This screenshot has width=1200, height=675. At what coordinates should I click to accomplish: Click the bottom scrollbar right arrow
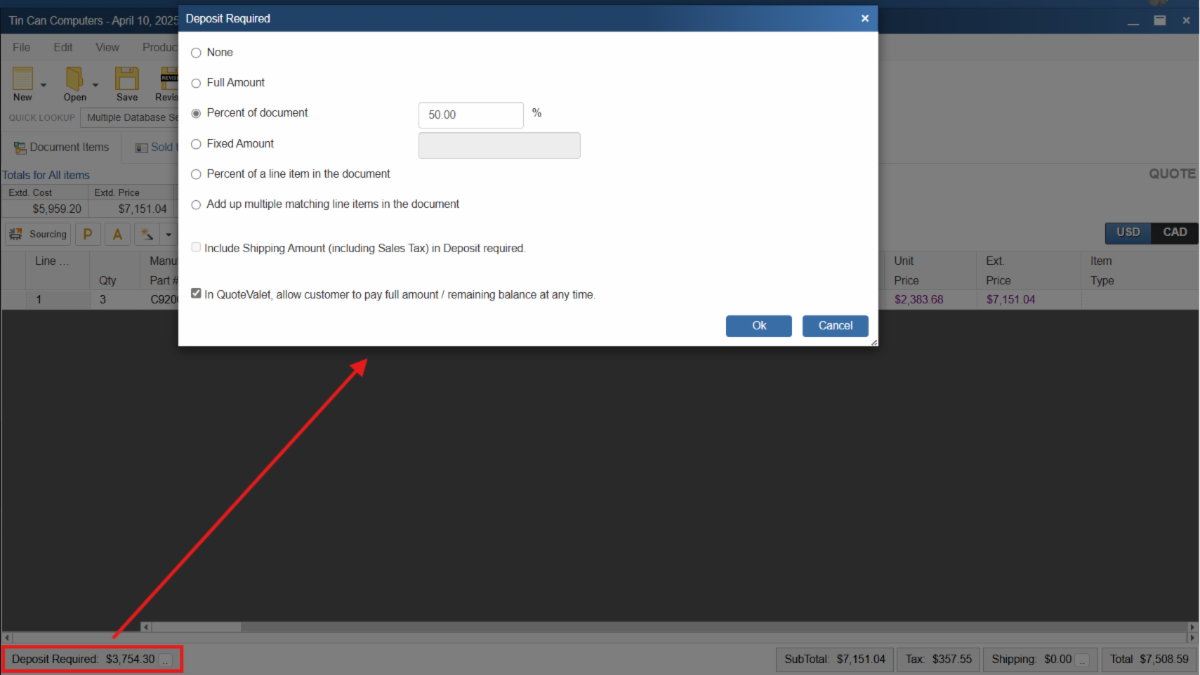pos(1193,637)
